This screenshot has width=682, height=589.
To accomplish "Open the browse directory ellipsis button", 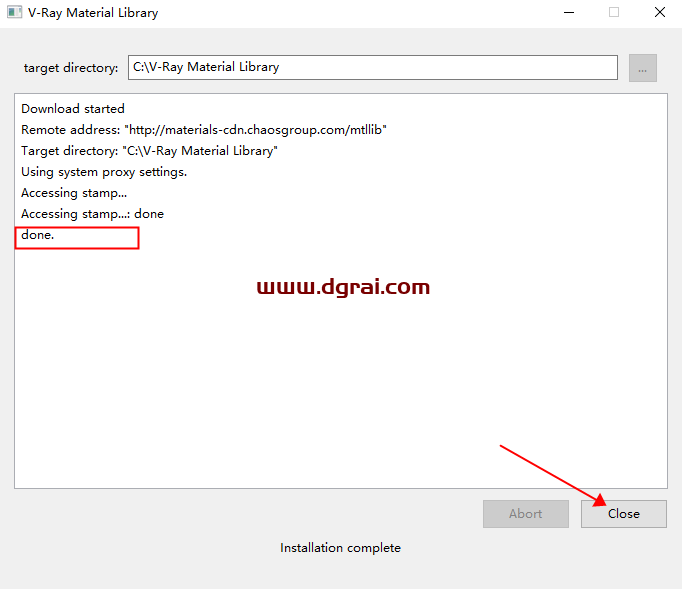I will 642,68.
